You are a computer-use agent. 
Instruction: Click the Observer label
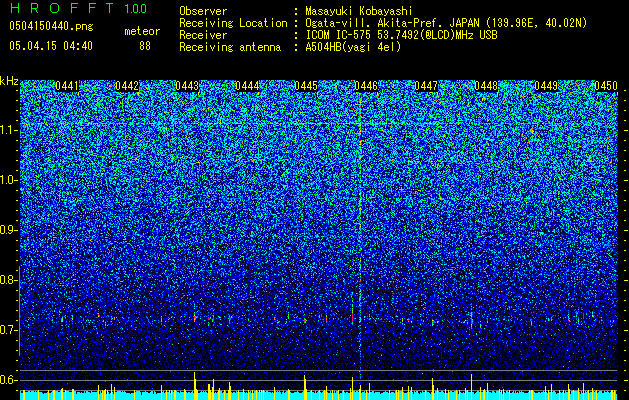point(203,11)
